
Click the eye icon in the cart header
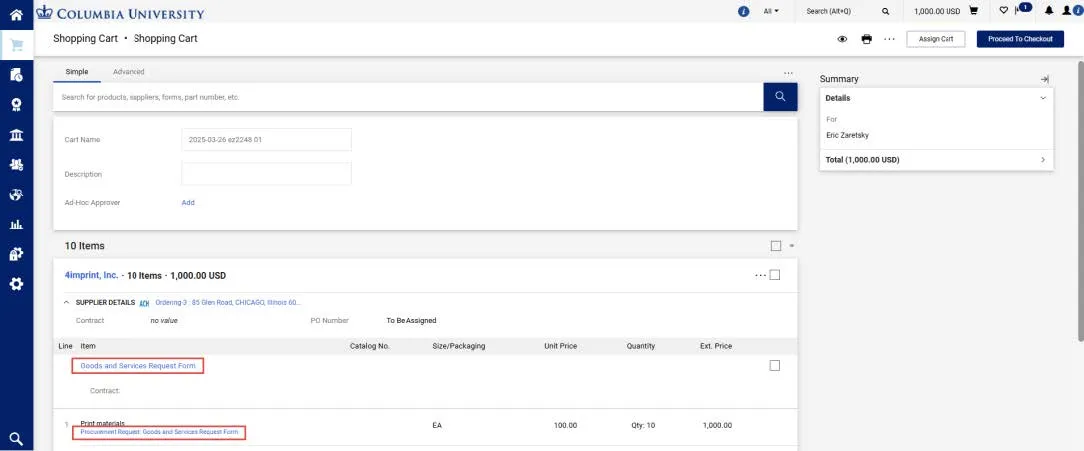pos(842,39)
